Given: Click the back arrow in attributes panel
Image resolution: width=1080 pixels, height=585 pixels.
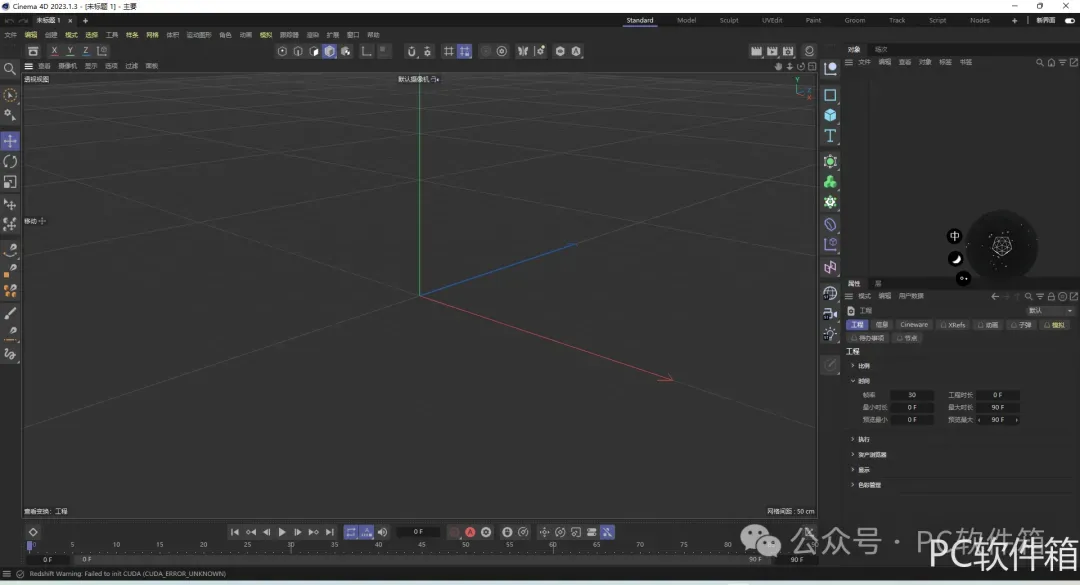Looking at the screenshot, I should [995, 296].
